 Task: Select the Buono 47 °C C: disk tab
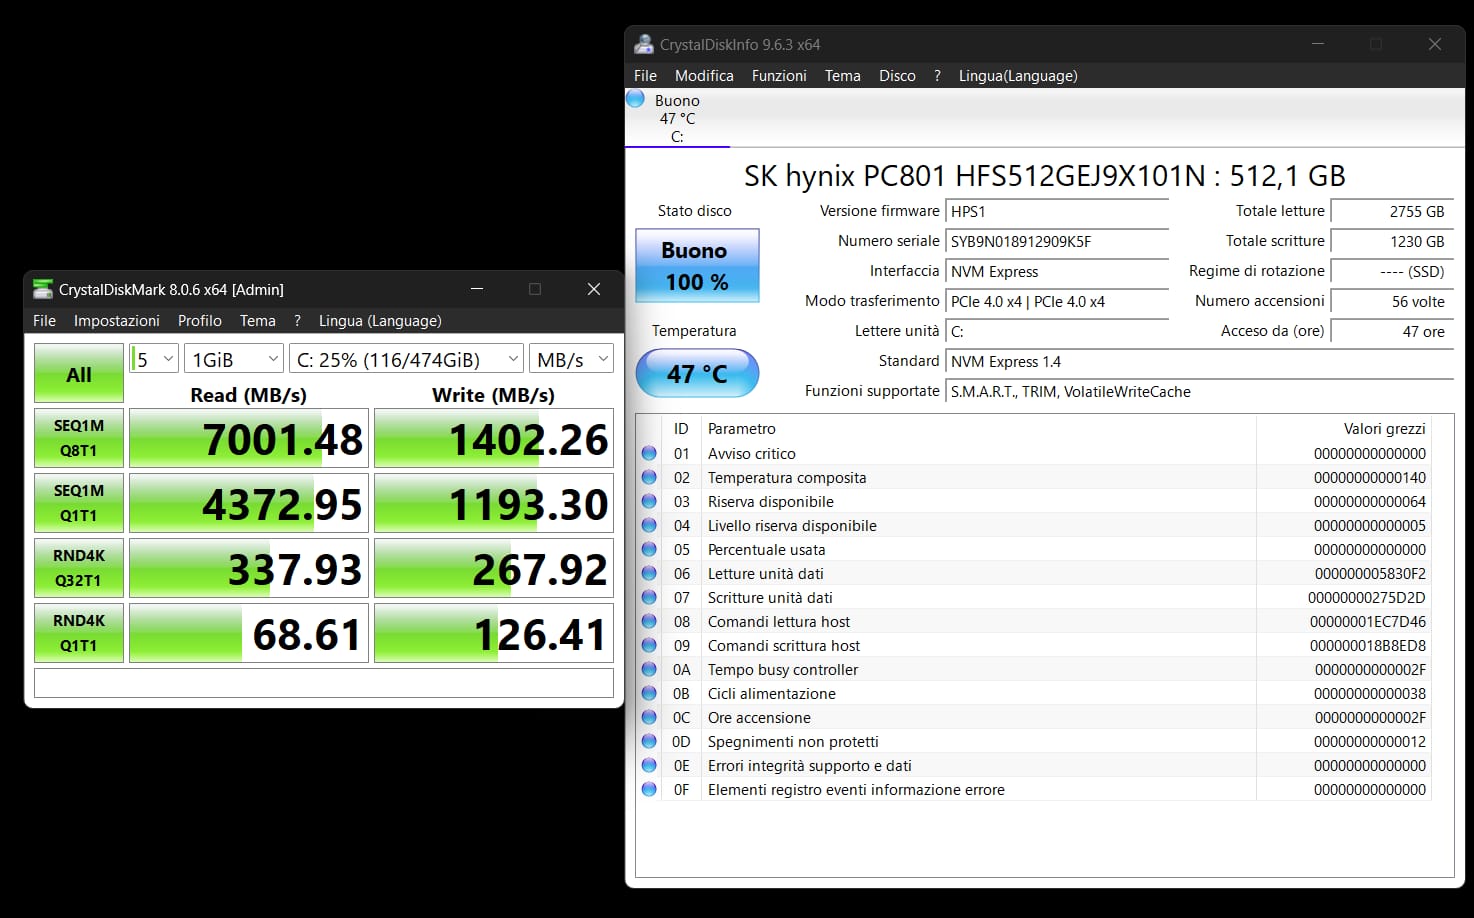(x=677, y=118)
